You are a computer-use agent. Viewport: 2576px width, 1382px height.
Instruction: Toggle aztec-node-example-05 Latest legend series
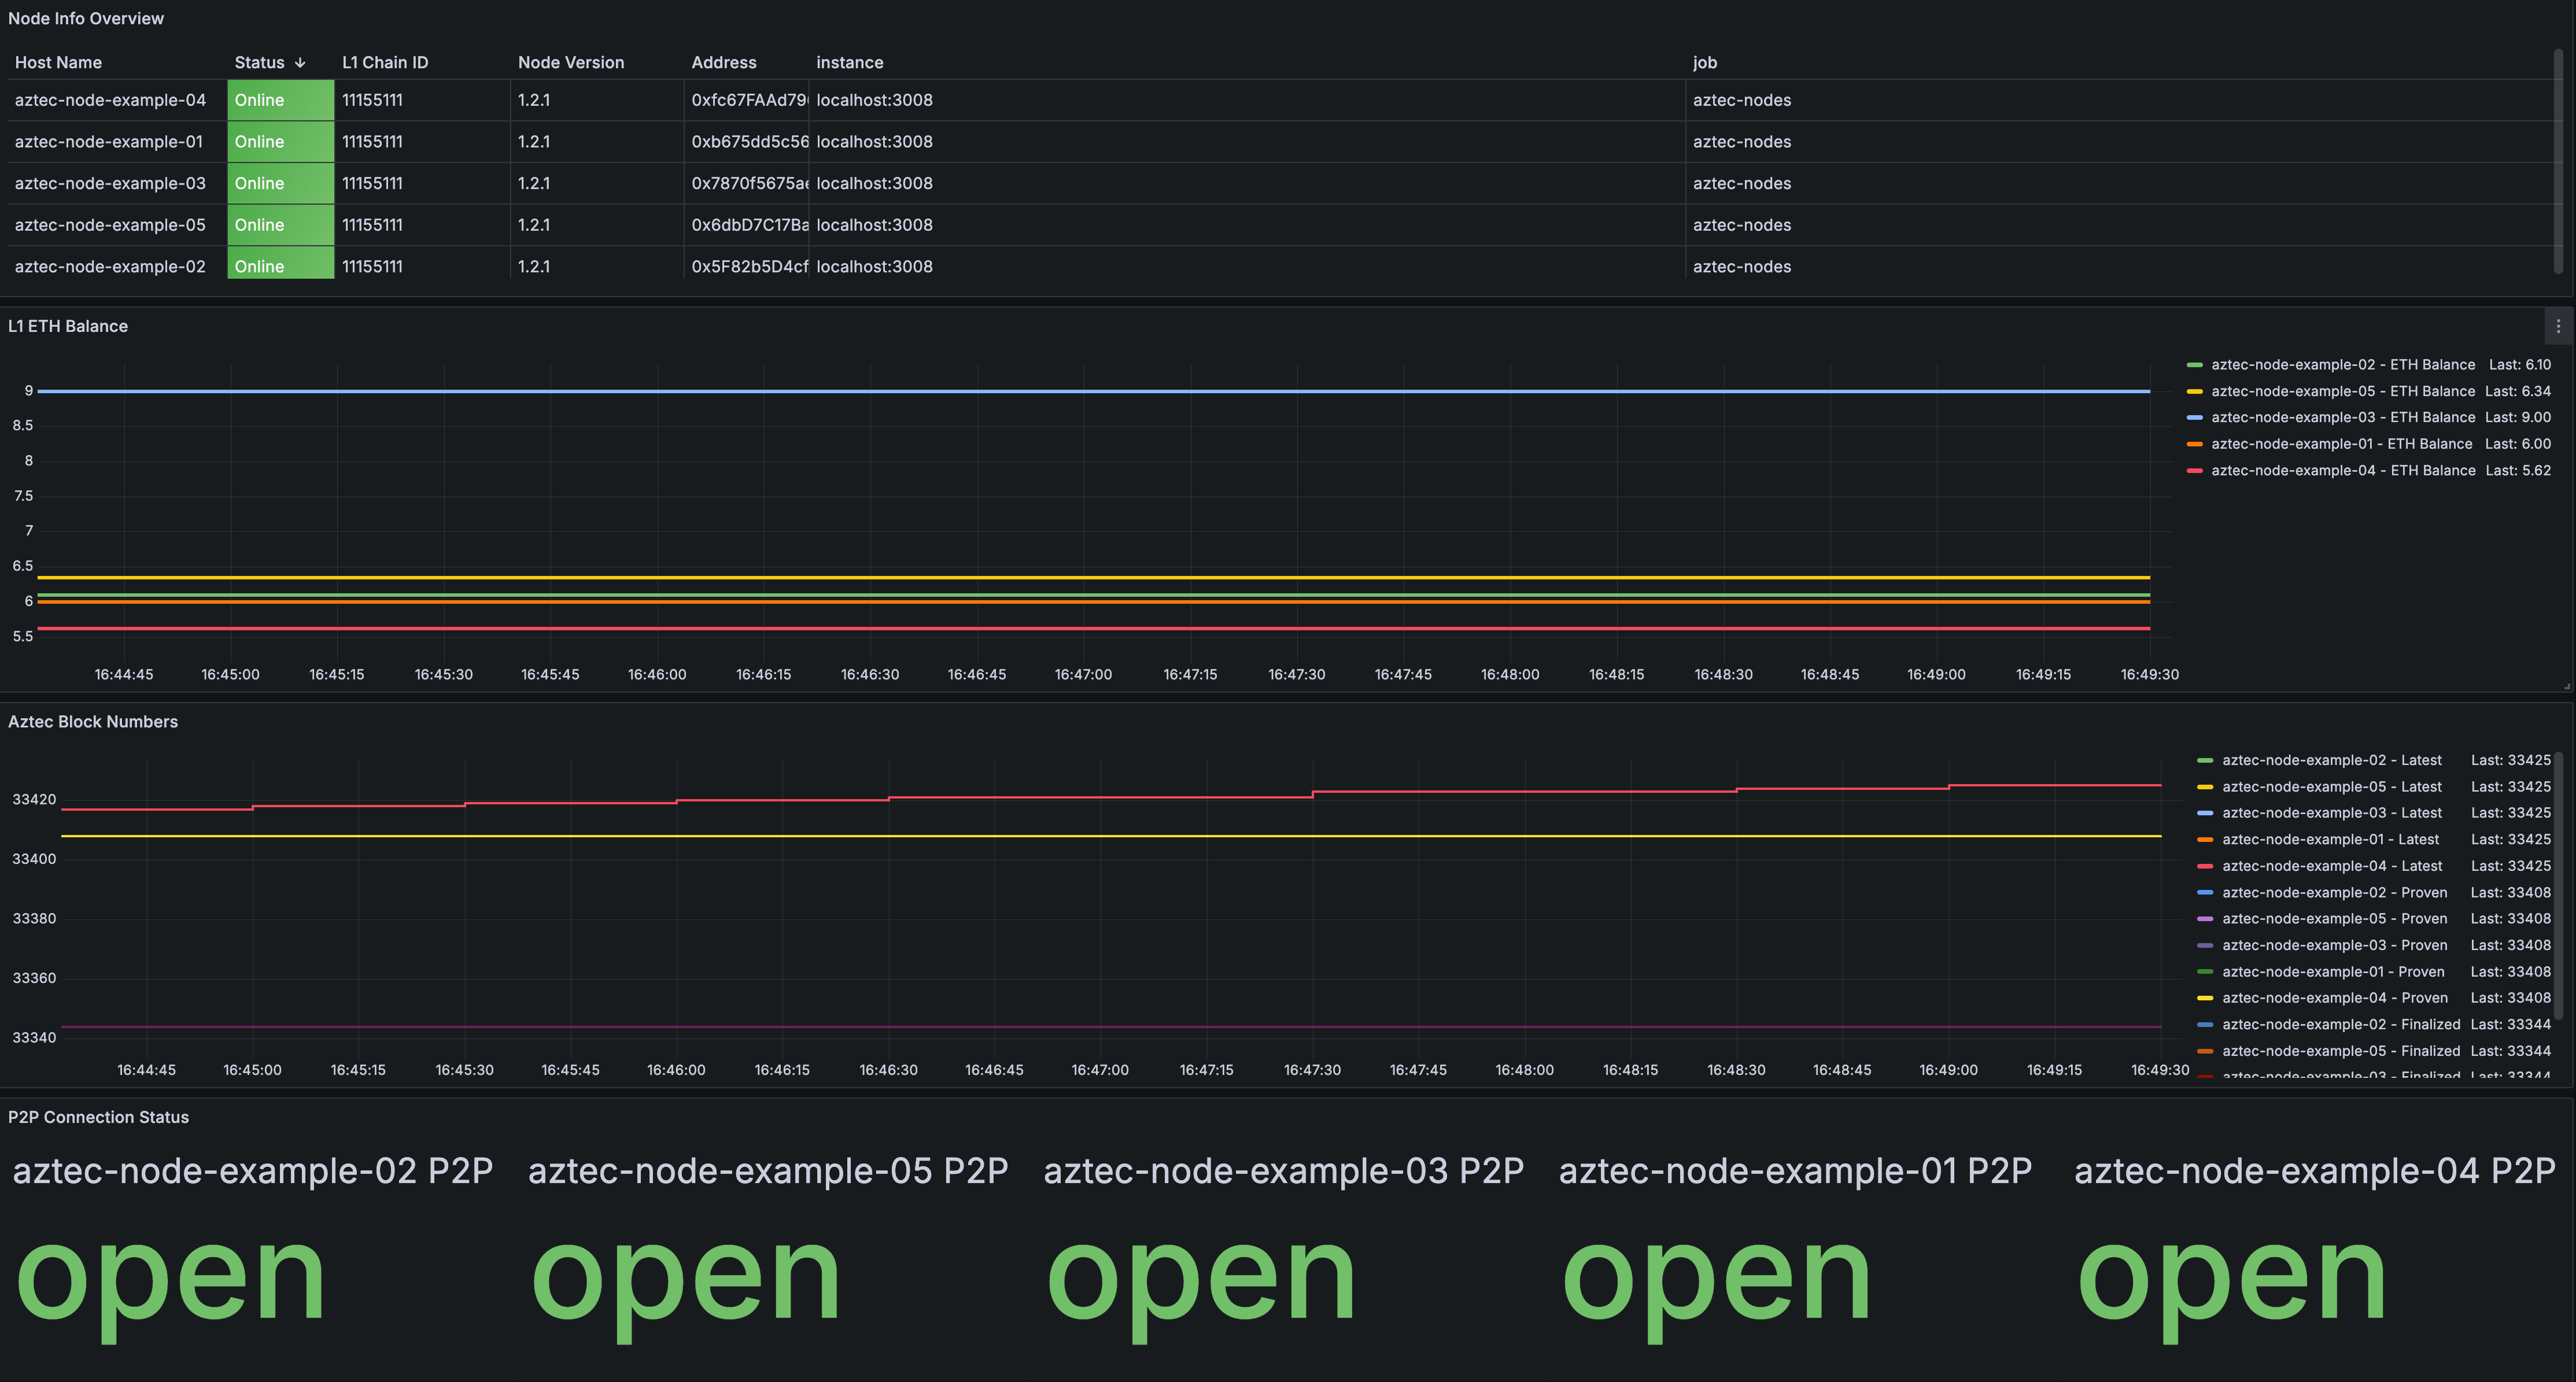click(x=2332, y=787)
